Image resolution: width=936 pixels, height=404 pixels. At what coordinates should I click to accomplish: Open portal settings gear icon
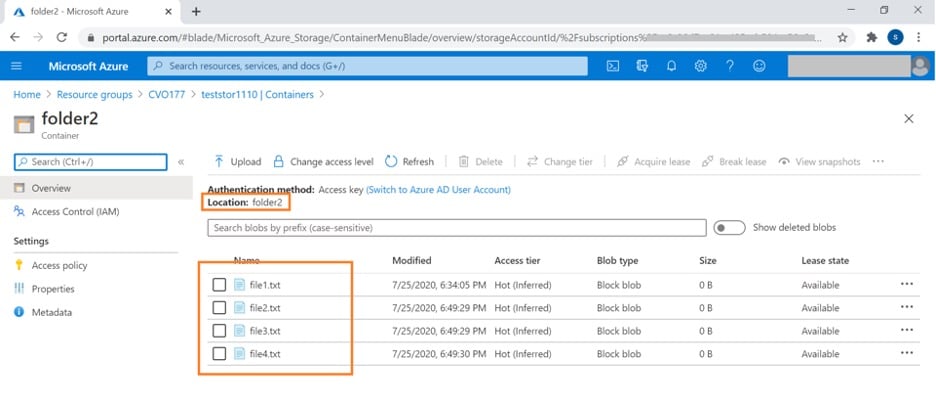click(701, 66)
